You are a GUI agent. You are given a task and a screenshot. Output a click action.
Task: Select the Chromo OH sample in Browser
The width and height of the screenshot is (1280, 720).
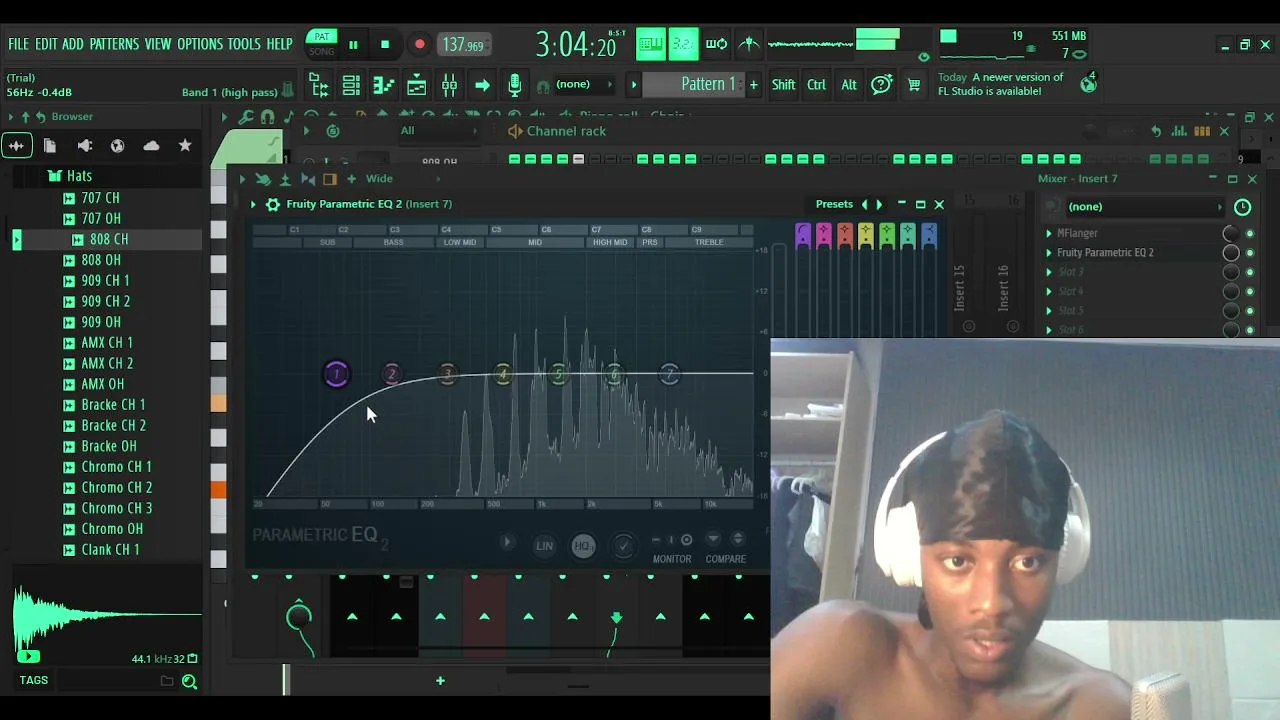point(112,529)
